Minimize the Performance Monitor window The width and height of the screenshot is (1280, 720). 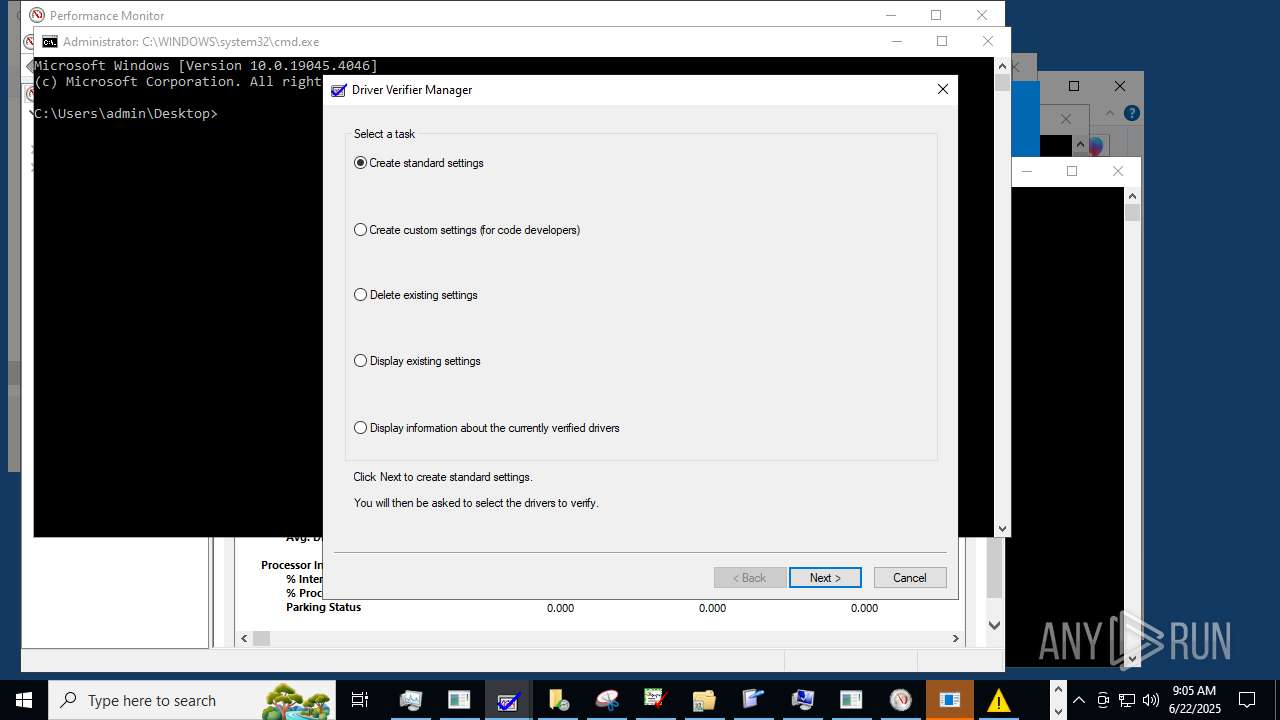(890, 15)
